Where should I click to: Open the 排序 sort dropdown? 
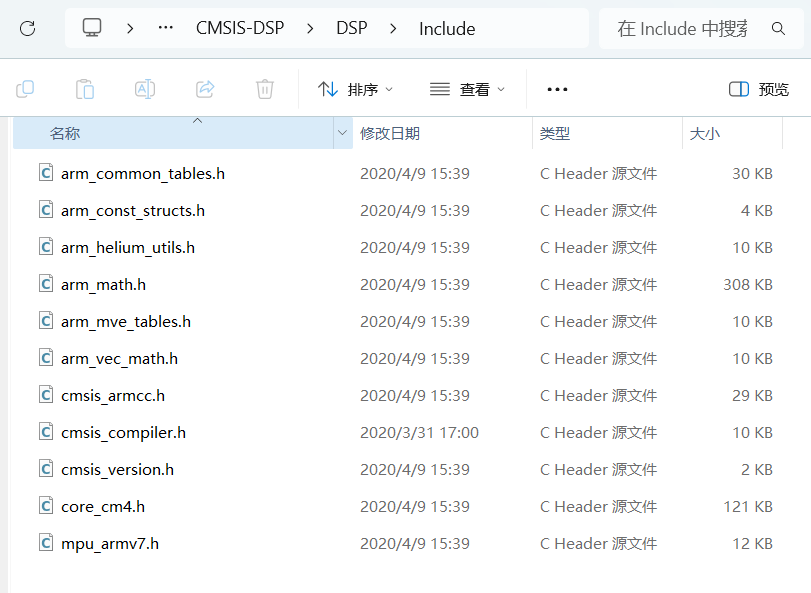[x=355, y=89]
